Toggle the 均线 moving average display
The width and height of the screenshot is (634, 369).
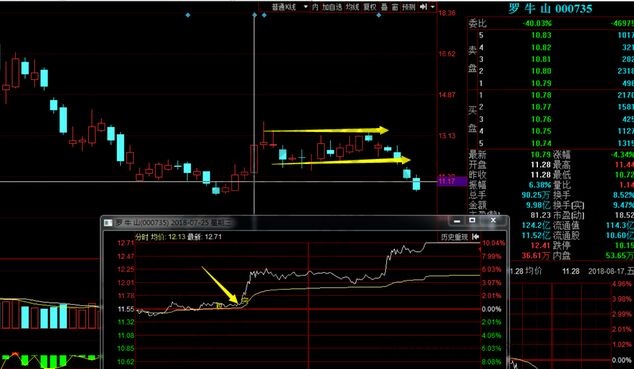click(353, 7)
